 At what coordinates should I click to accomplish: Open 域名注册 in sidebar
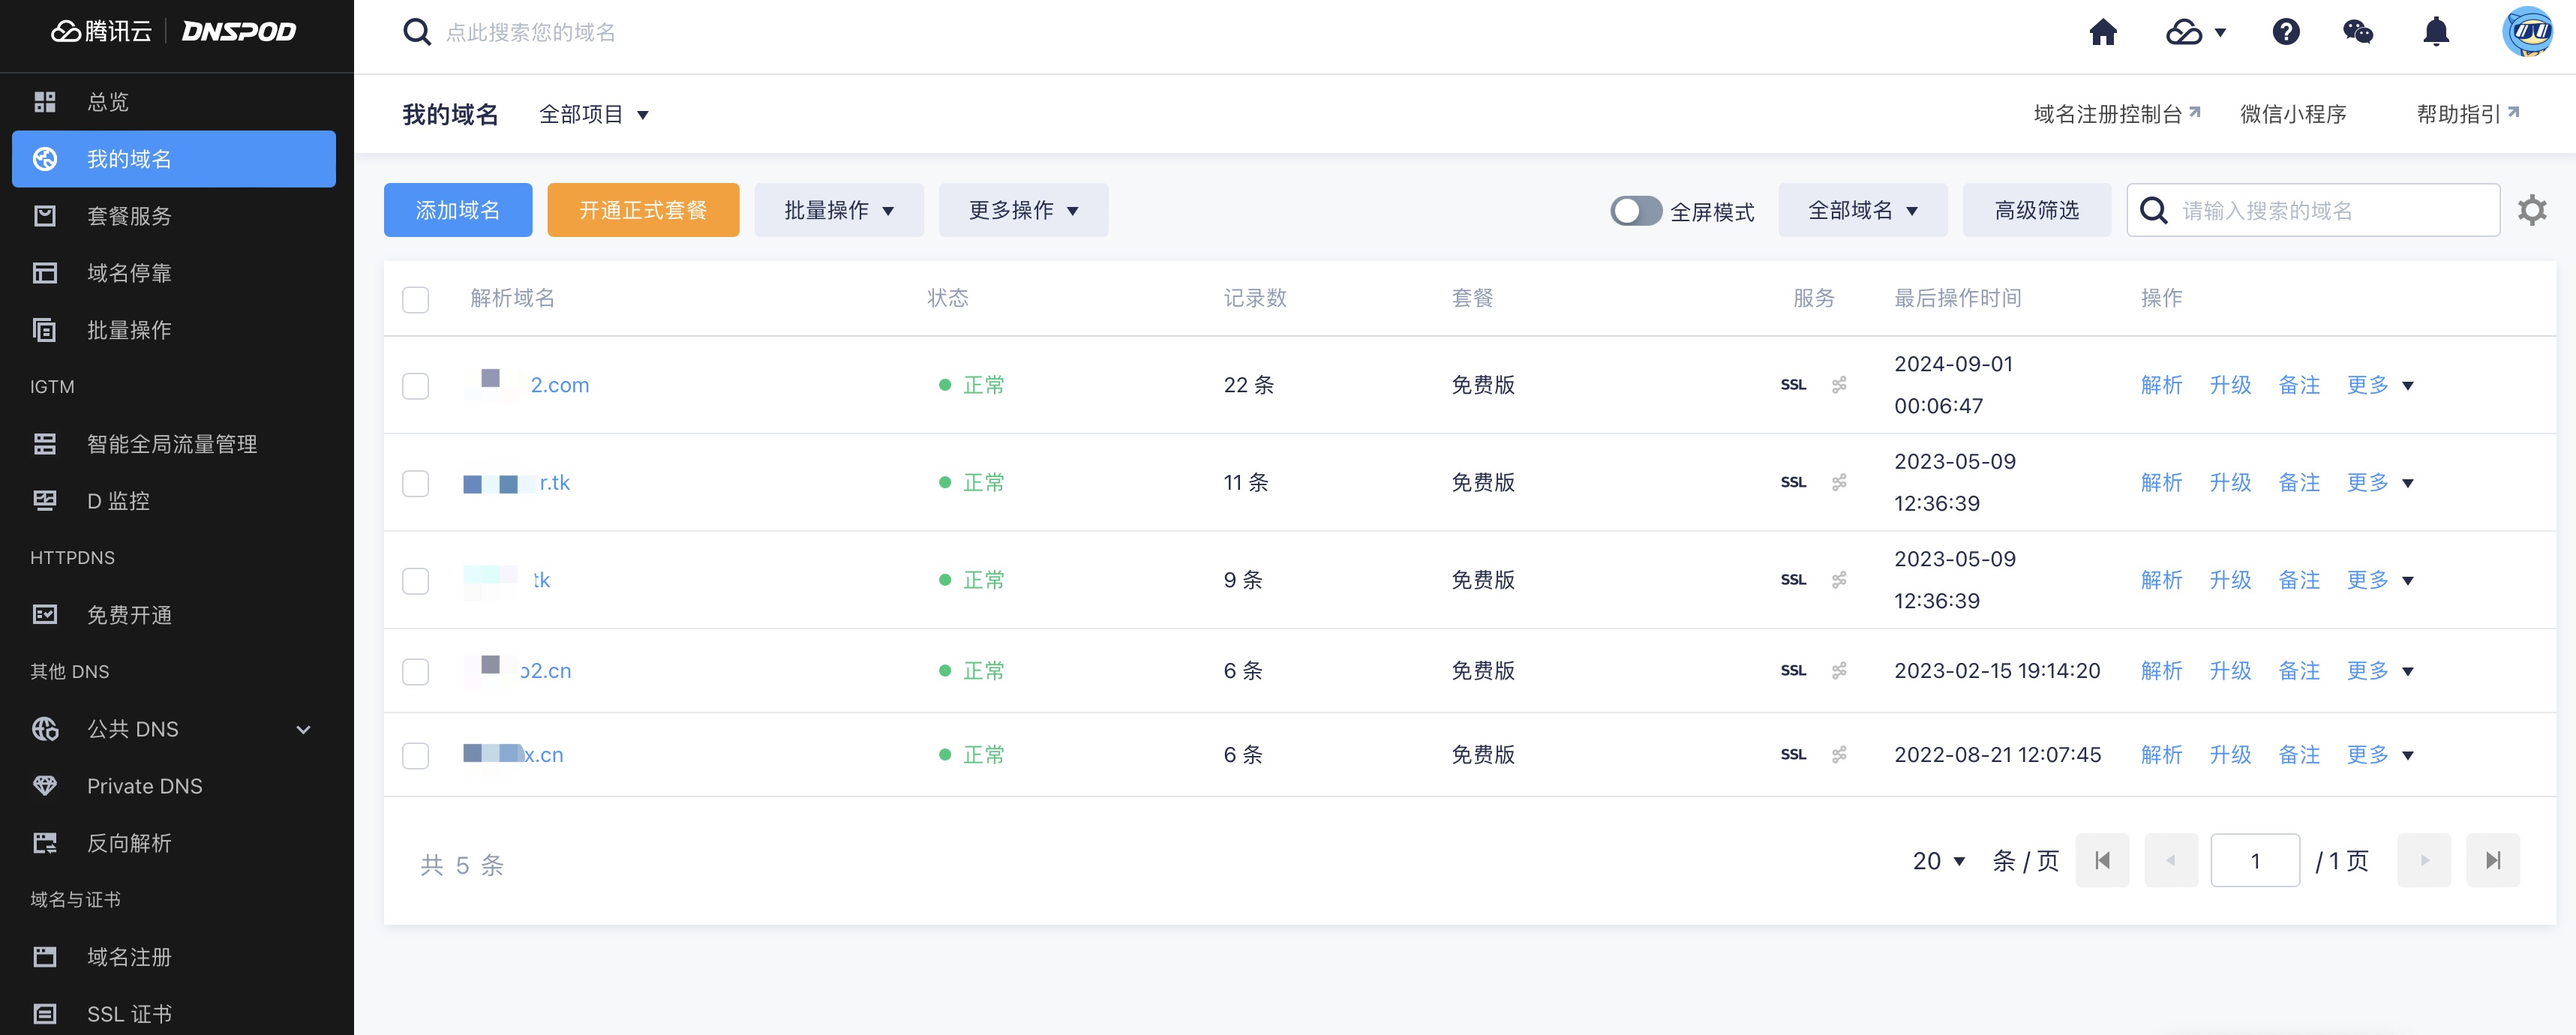point(174,957)
